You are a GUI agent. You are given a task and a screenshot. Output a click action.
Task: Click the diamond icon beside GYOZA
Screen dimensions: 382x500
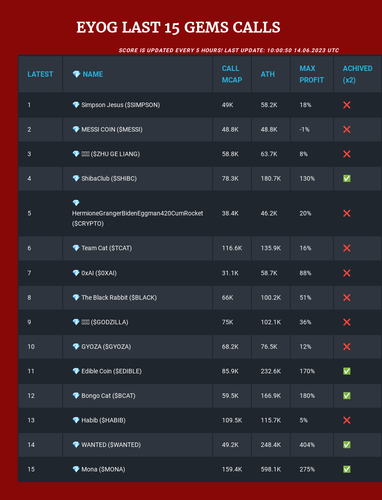[76, 347]
